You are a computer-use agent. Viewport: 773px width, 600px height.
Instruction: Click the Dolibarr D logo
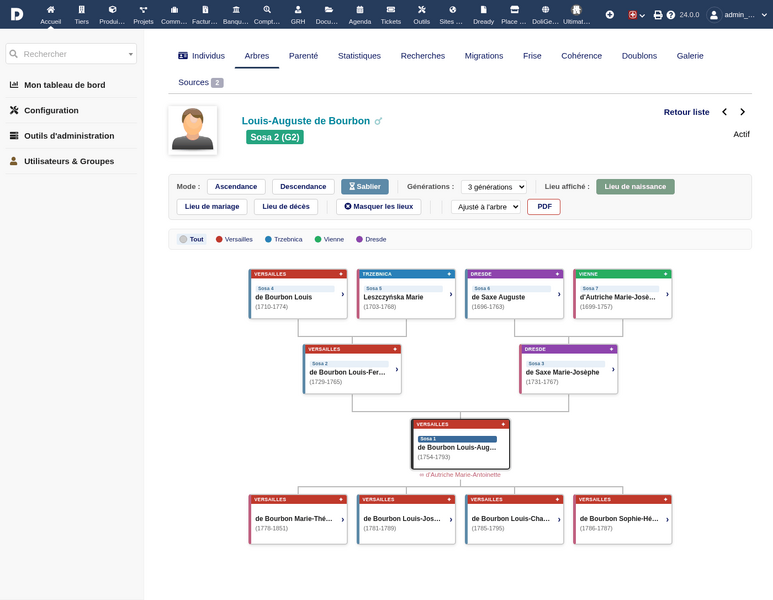tap(17, 14)
